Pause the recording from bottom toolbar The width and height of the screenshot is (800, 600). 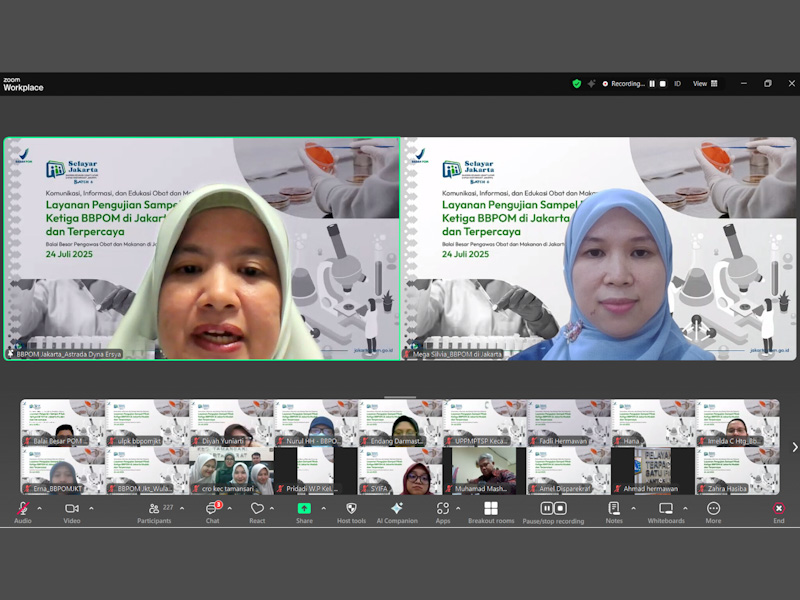point(546,508)
